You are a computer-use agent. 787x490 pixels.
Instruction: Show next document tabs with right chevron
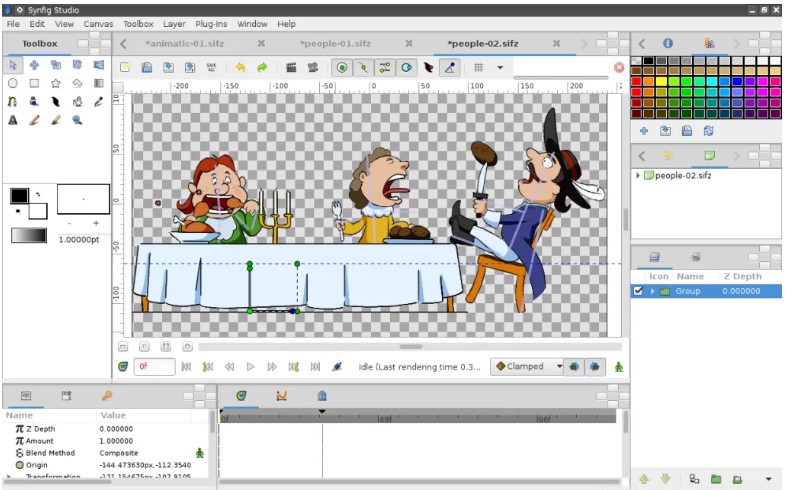[x=584, y=44]
